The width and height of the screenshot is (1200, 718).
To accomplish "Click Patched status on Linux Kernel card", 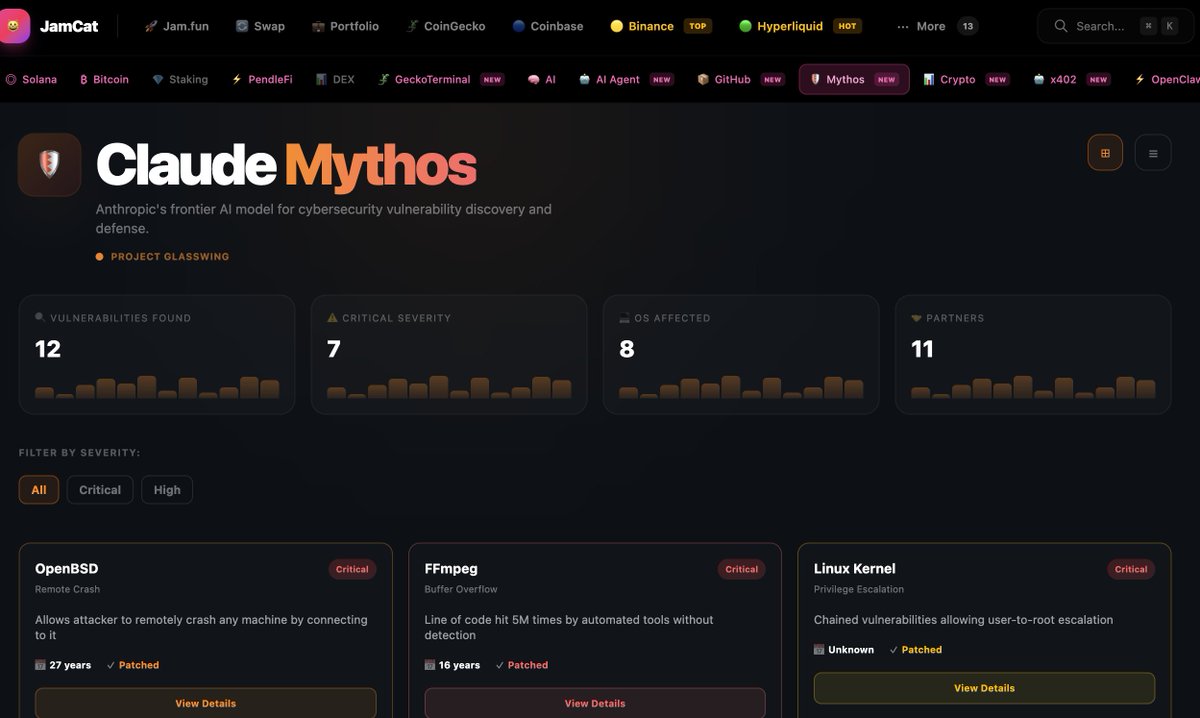I will 916,650.
